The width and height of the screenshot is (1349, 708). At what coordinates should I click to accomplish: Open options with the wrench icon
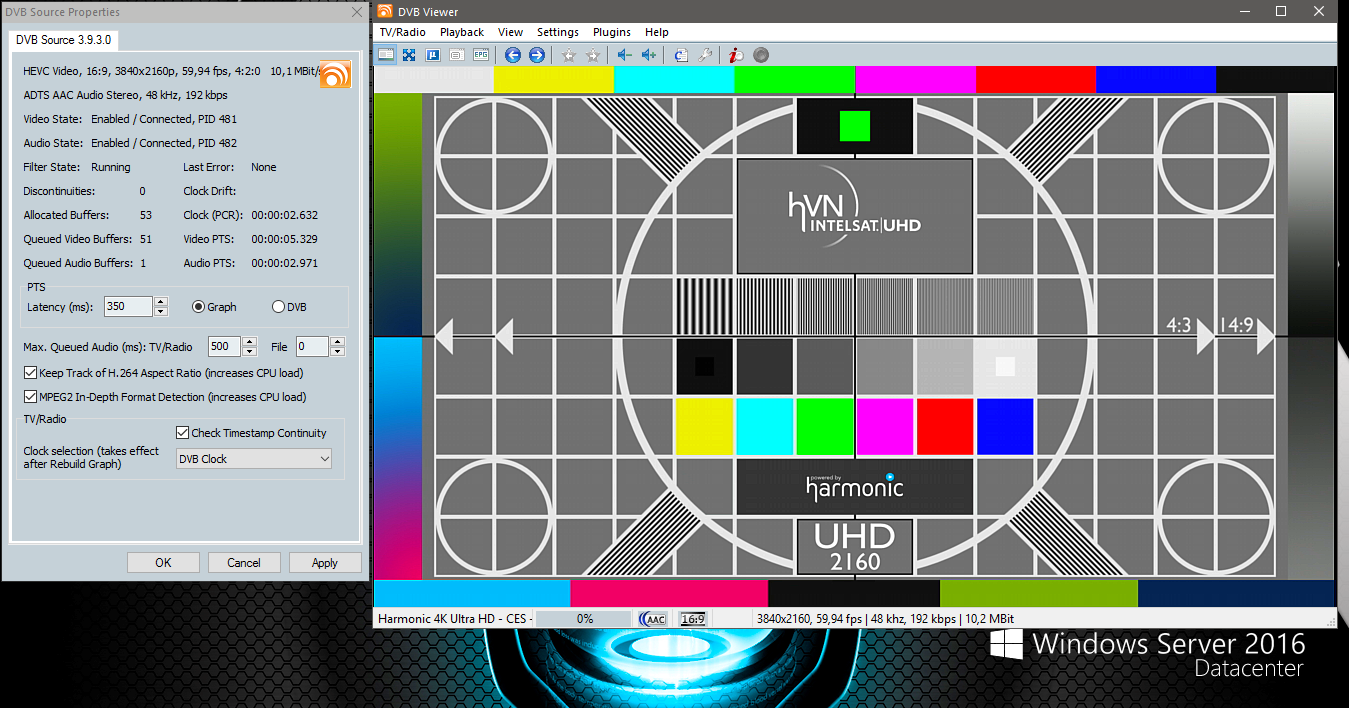(x=705, y=55)
